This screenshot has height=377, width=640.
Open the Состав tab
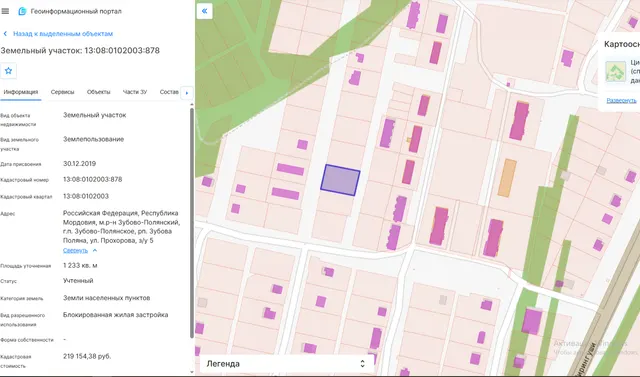(x=169, y=92)
